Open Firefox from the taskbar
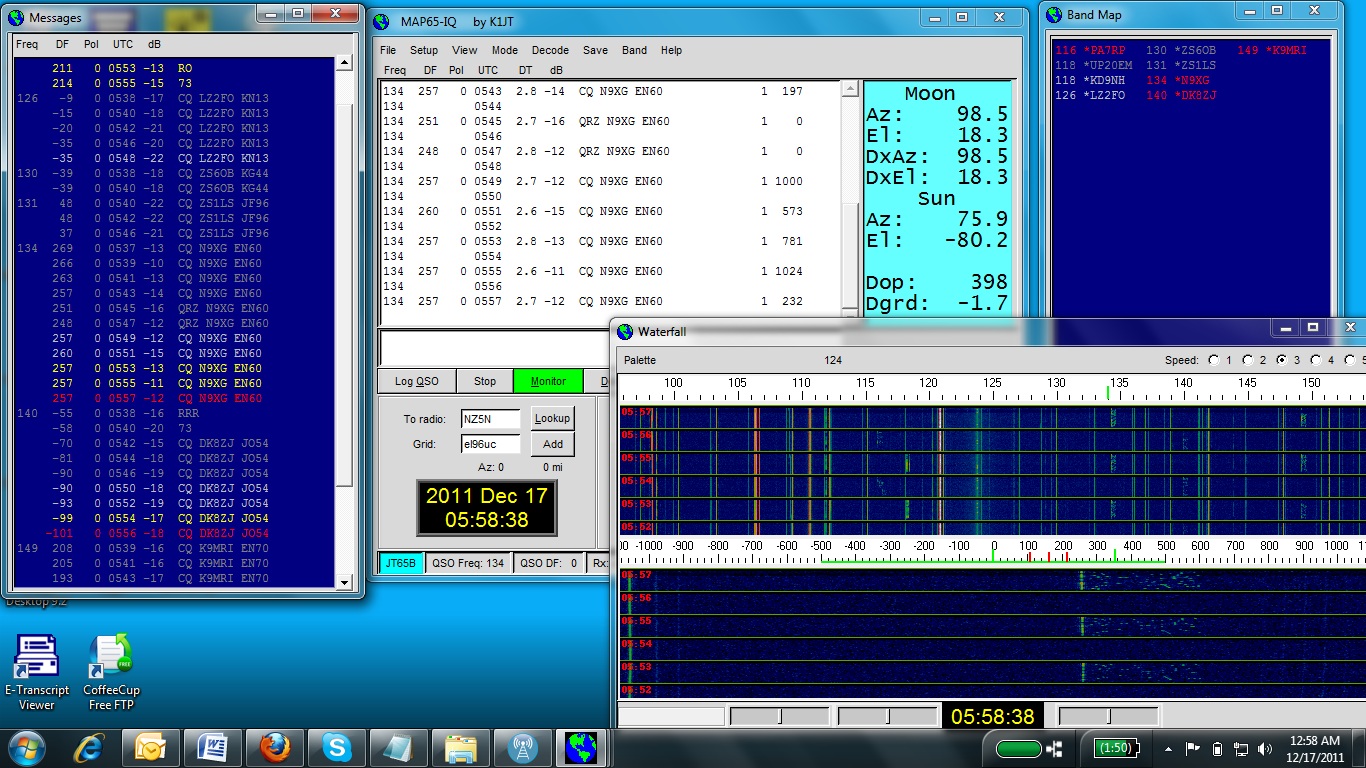 [x=273, y=747]
